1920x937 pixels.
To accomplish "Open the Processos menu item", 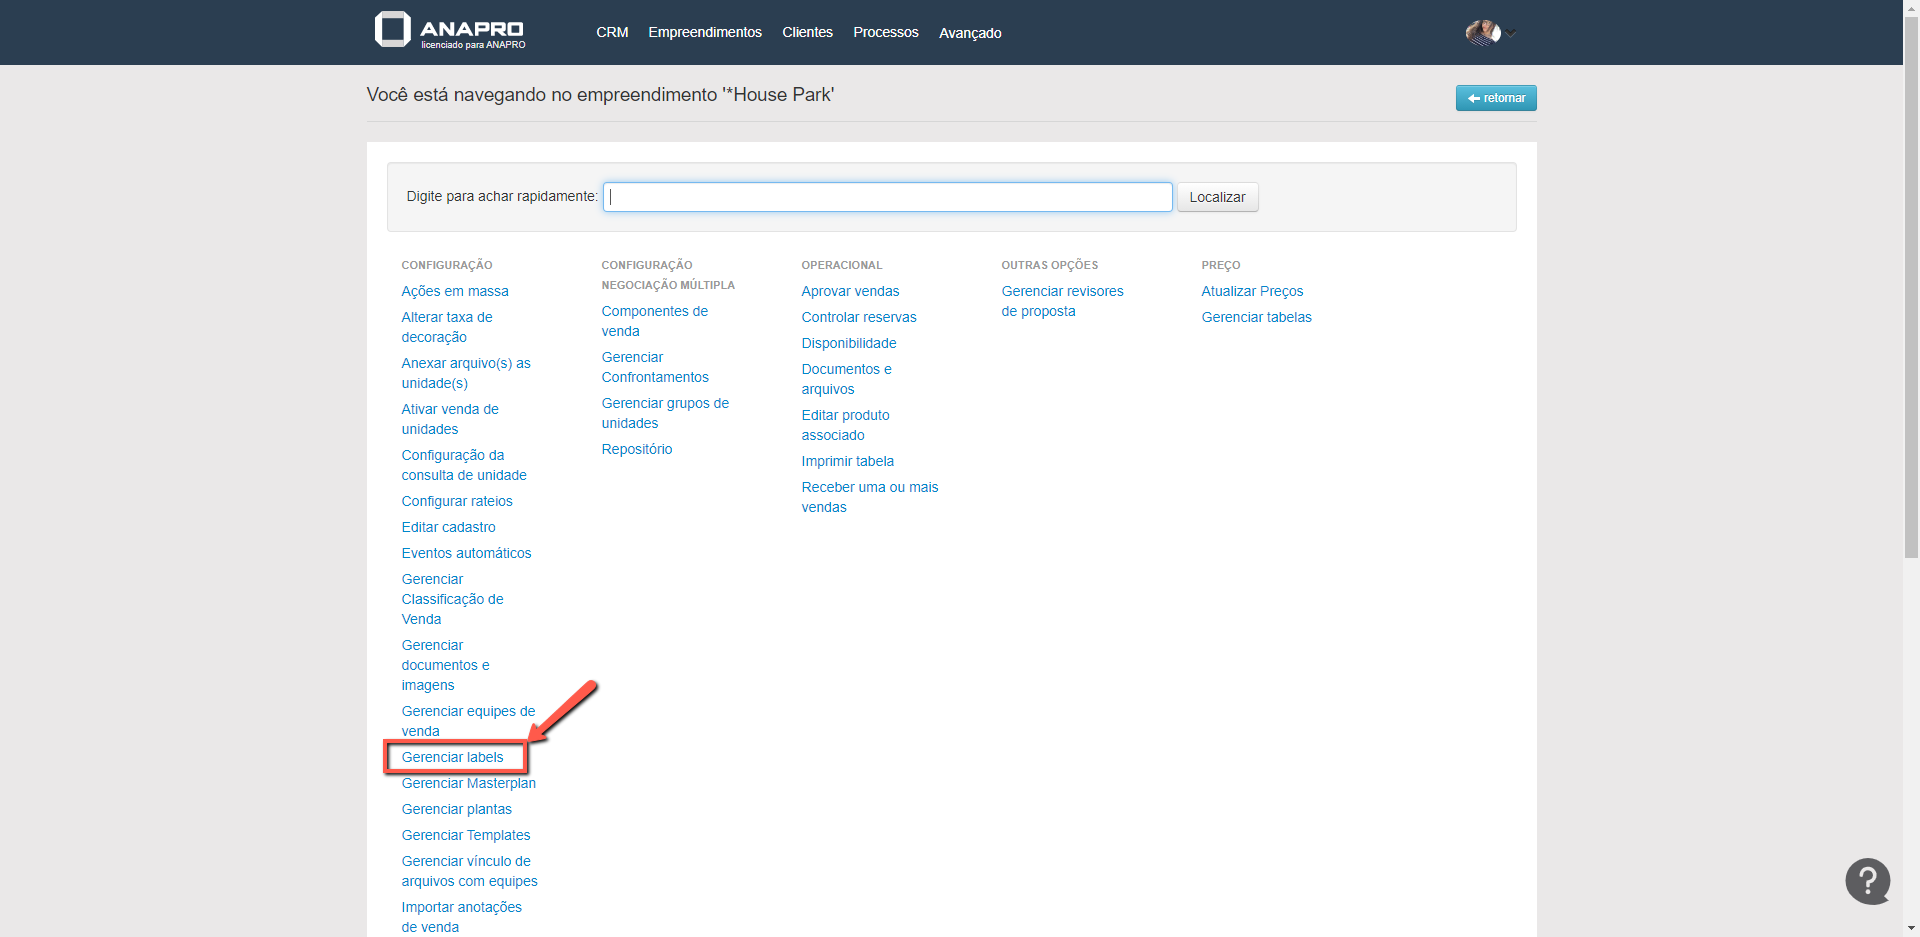I will (885, 32).
